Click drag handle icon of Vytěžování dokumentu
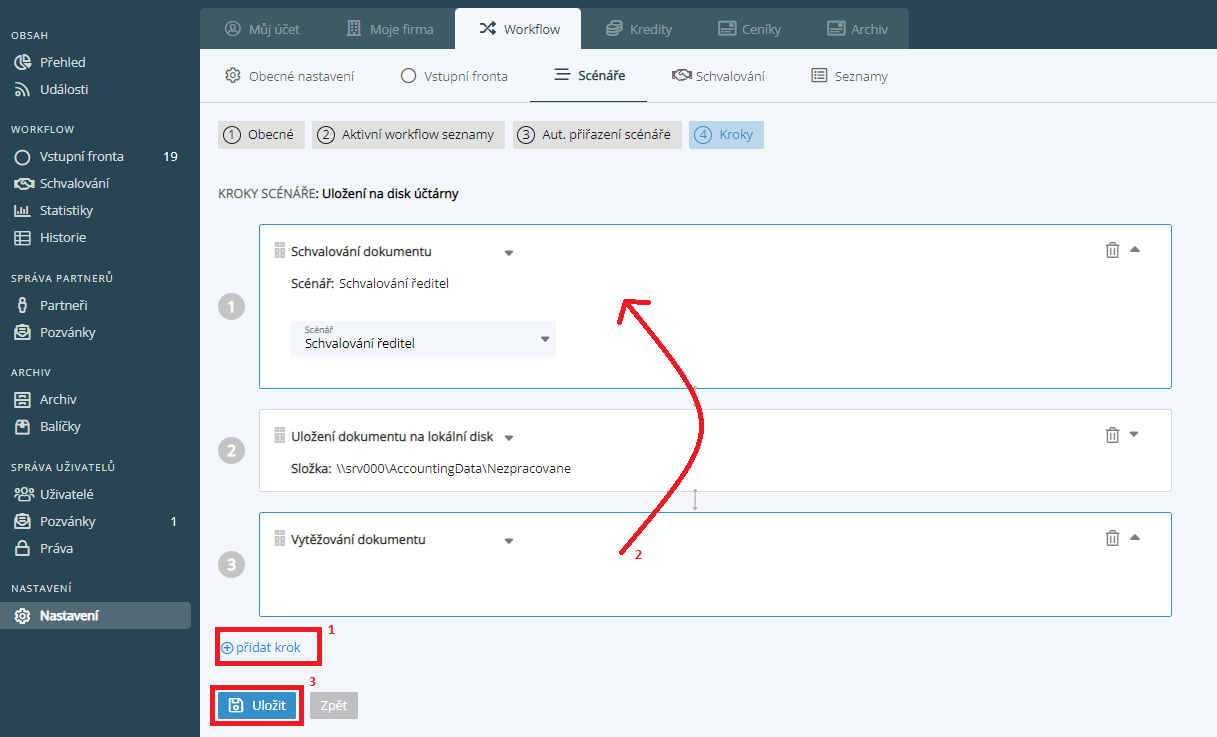The height and width of the screenshot is (737, 1217). (x=280, y=539)
